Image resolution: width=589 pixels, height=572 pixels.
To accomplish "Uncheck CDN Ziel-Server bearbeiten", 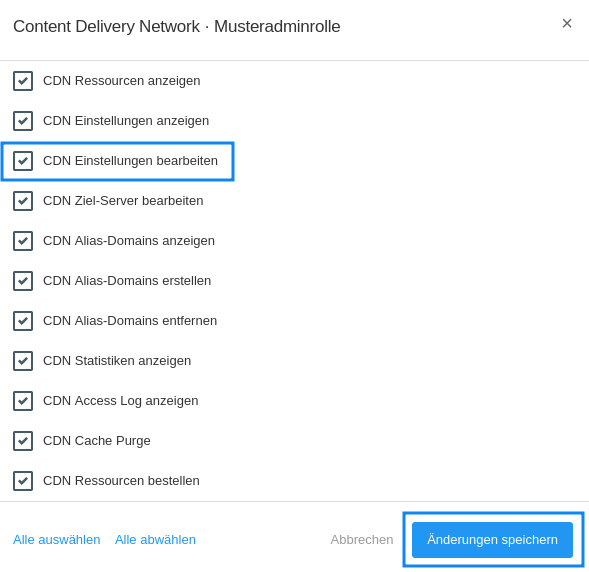I will 23,201.
